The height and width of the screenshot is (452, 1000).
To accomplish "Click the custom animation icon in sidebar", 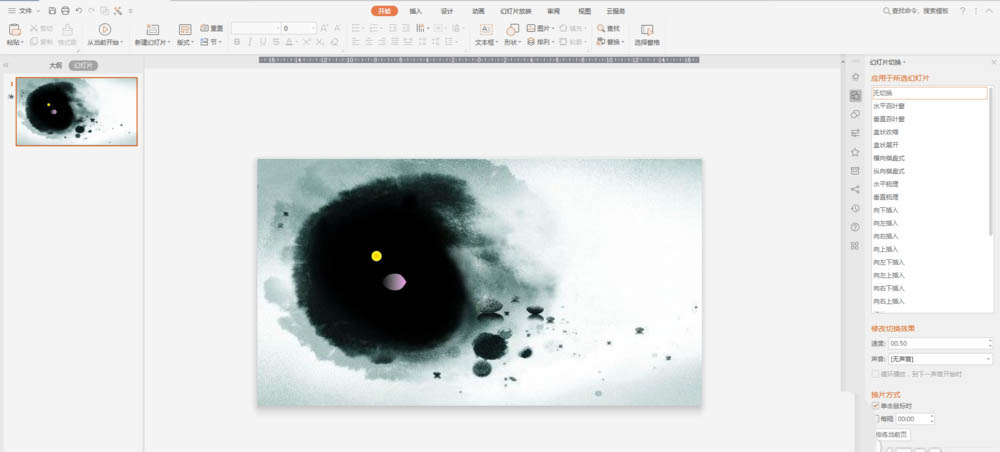I will (855, 114).
